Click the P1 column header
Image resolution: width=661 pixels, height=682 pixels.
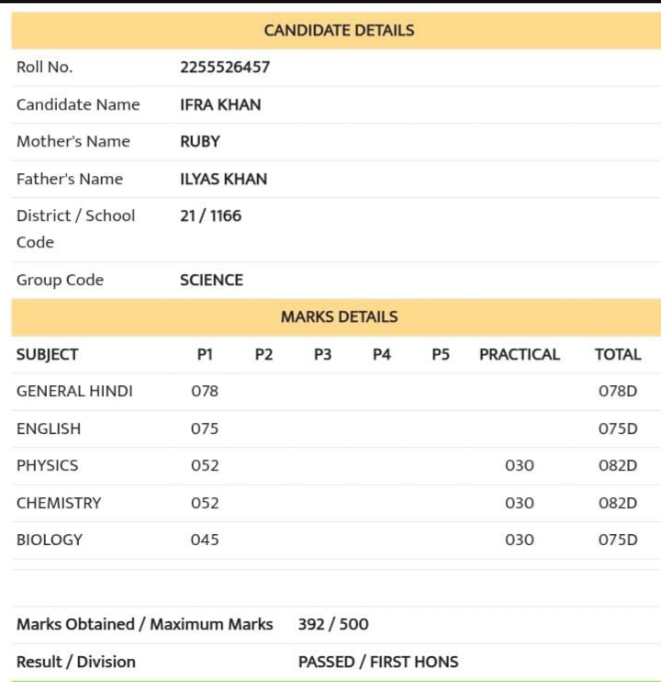205,355
